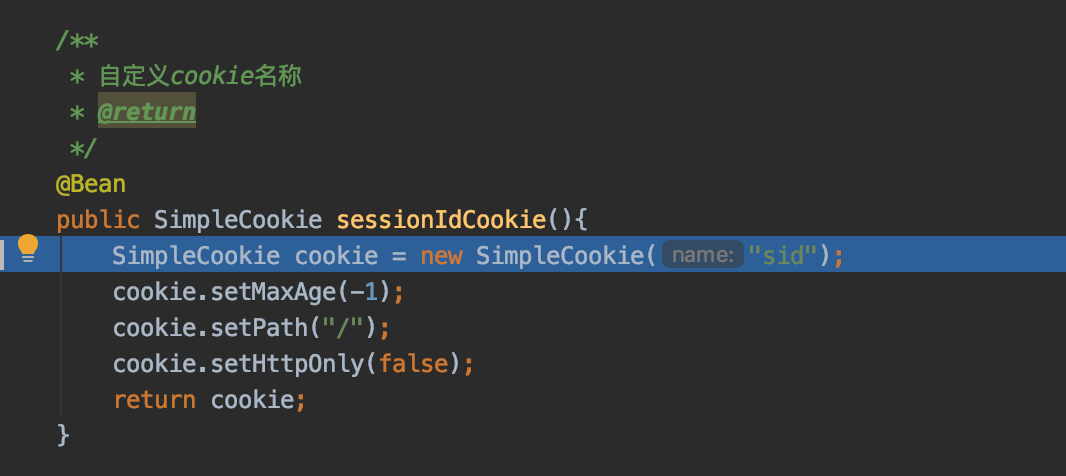Screen dimensions: 1066x476
Task: Click the method's closing curly brace
Action: point(63,435)
